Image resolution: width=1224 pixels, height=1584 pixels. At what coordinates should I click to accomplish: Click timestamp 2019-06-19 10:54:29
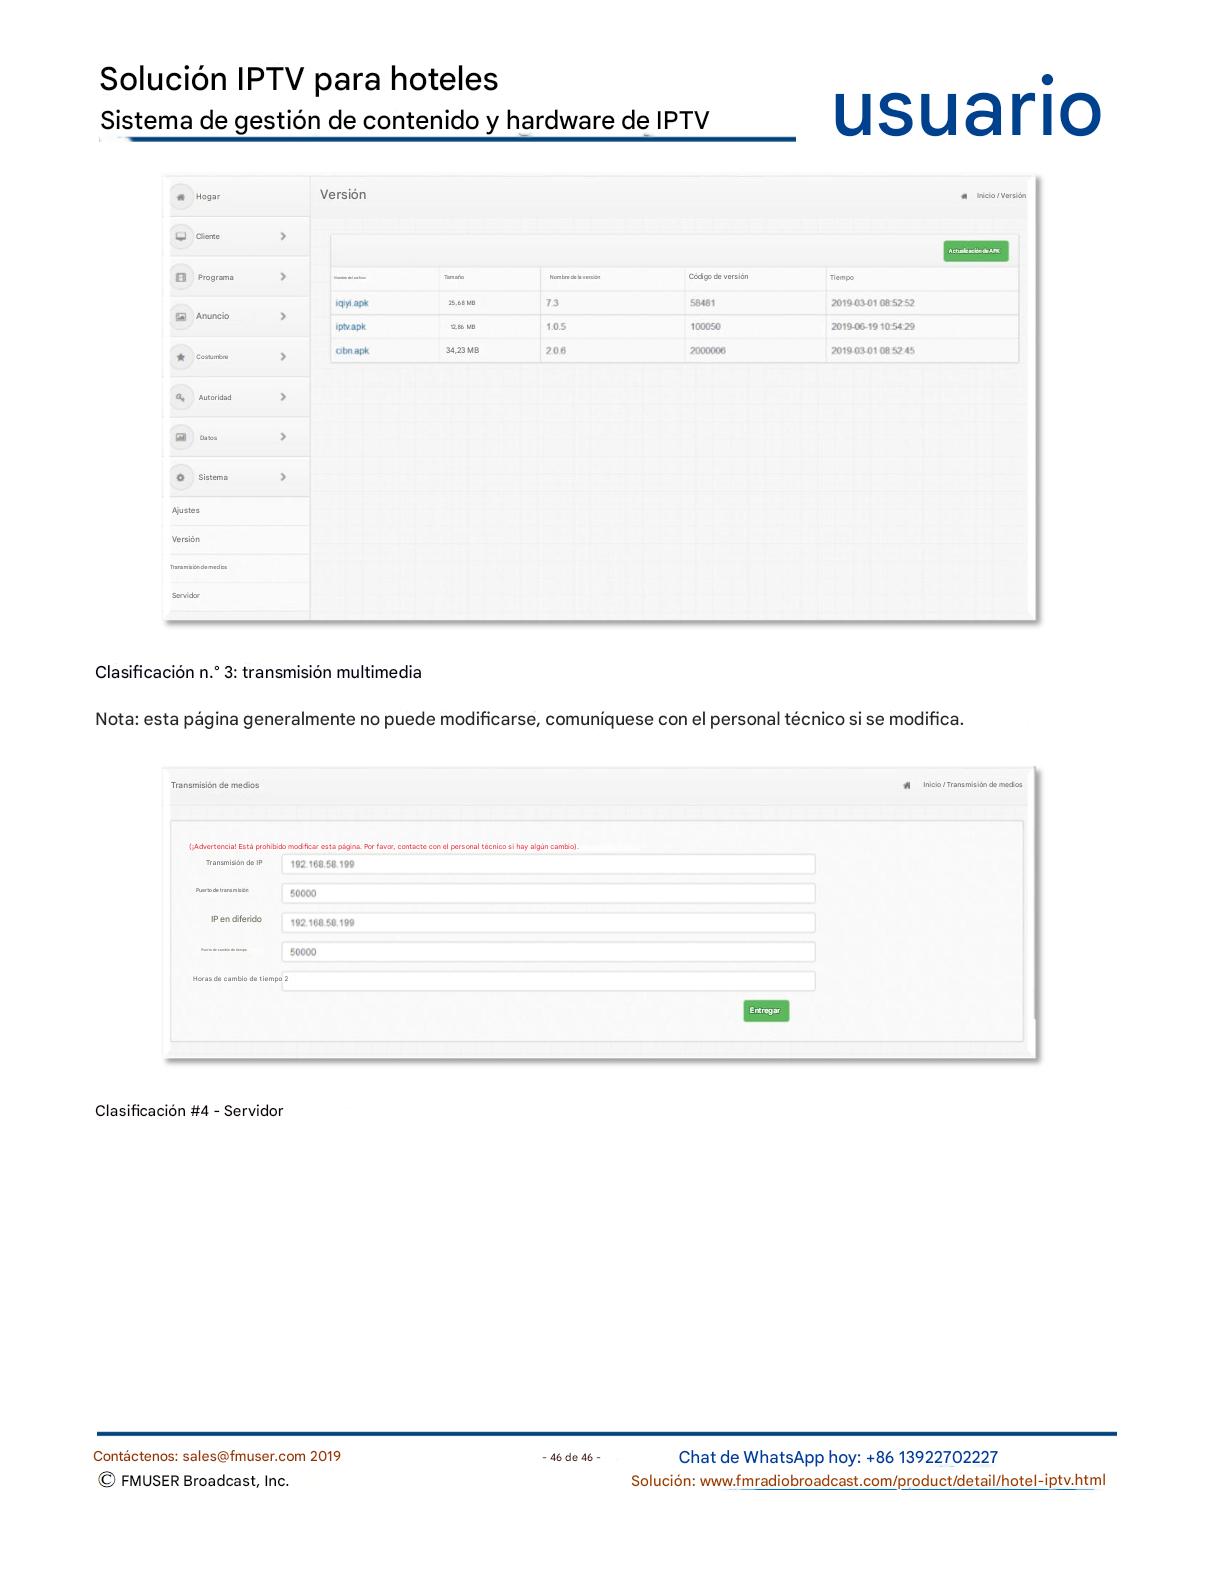point(873,327)
